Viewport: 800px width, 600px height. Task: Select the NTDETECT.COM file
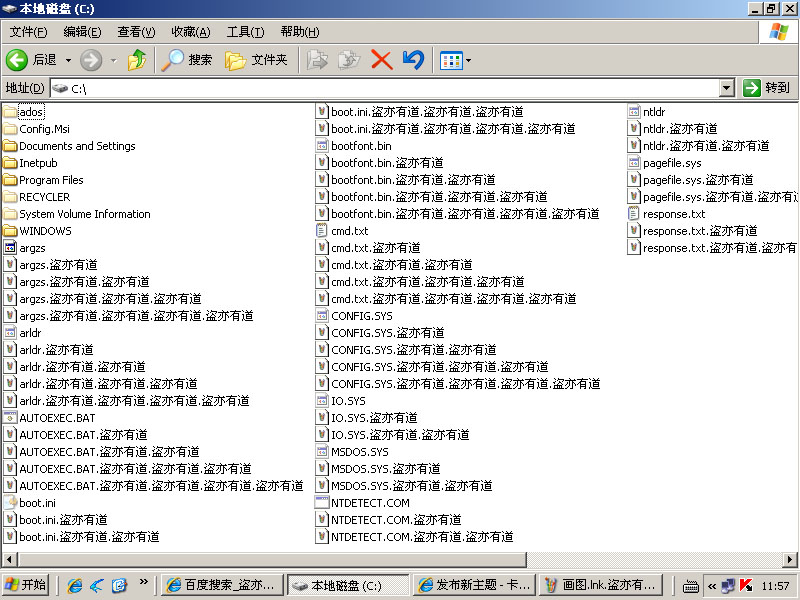[362, 503]
